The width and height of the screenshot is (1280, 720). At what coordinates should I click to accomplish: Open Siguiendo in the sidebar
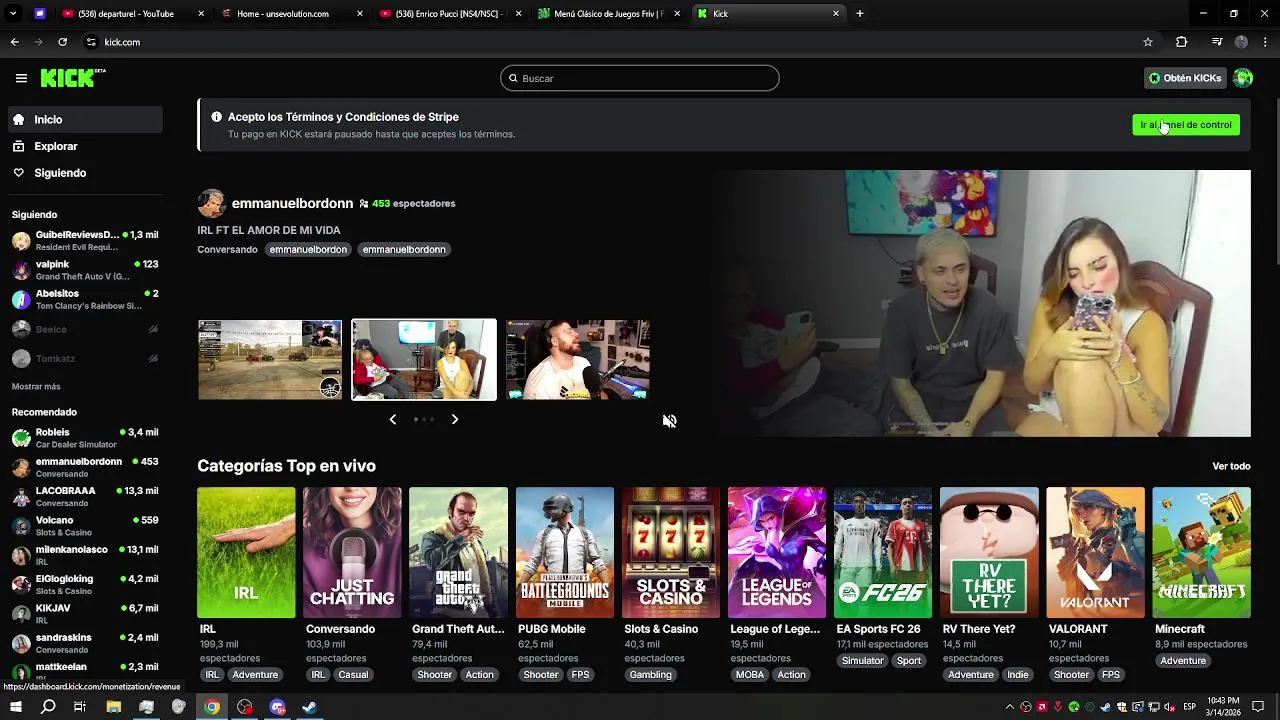click(x=85, y=173)
